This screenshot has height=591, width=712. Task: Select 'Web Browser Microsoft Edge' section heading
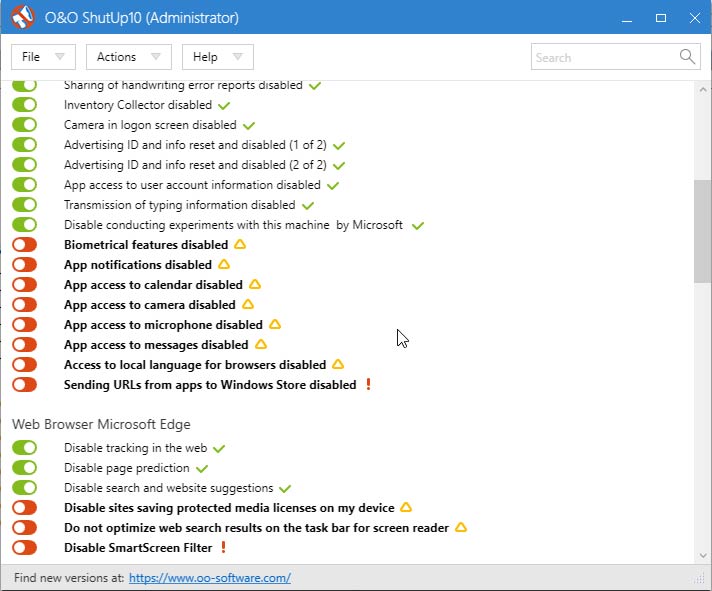pos(101,424)
